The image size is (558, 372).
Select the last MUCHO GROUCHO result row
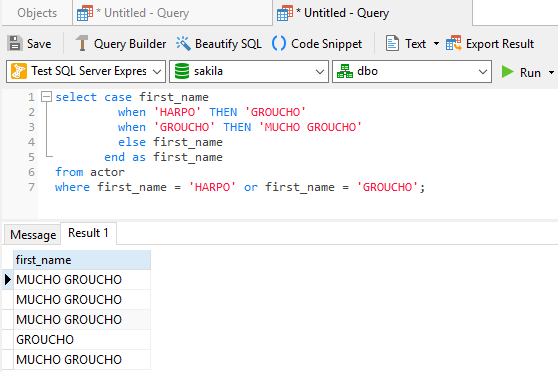tap(82, 360)
